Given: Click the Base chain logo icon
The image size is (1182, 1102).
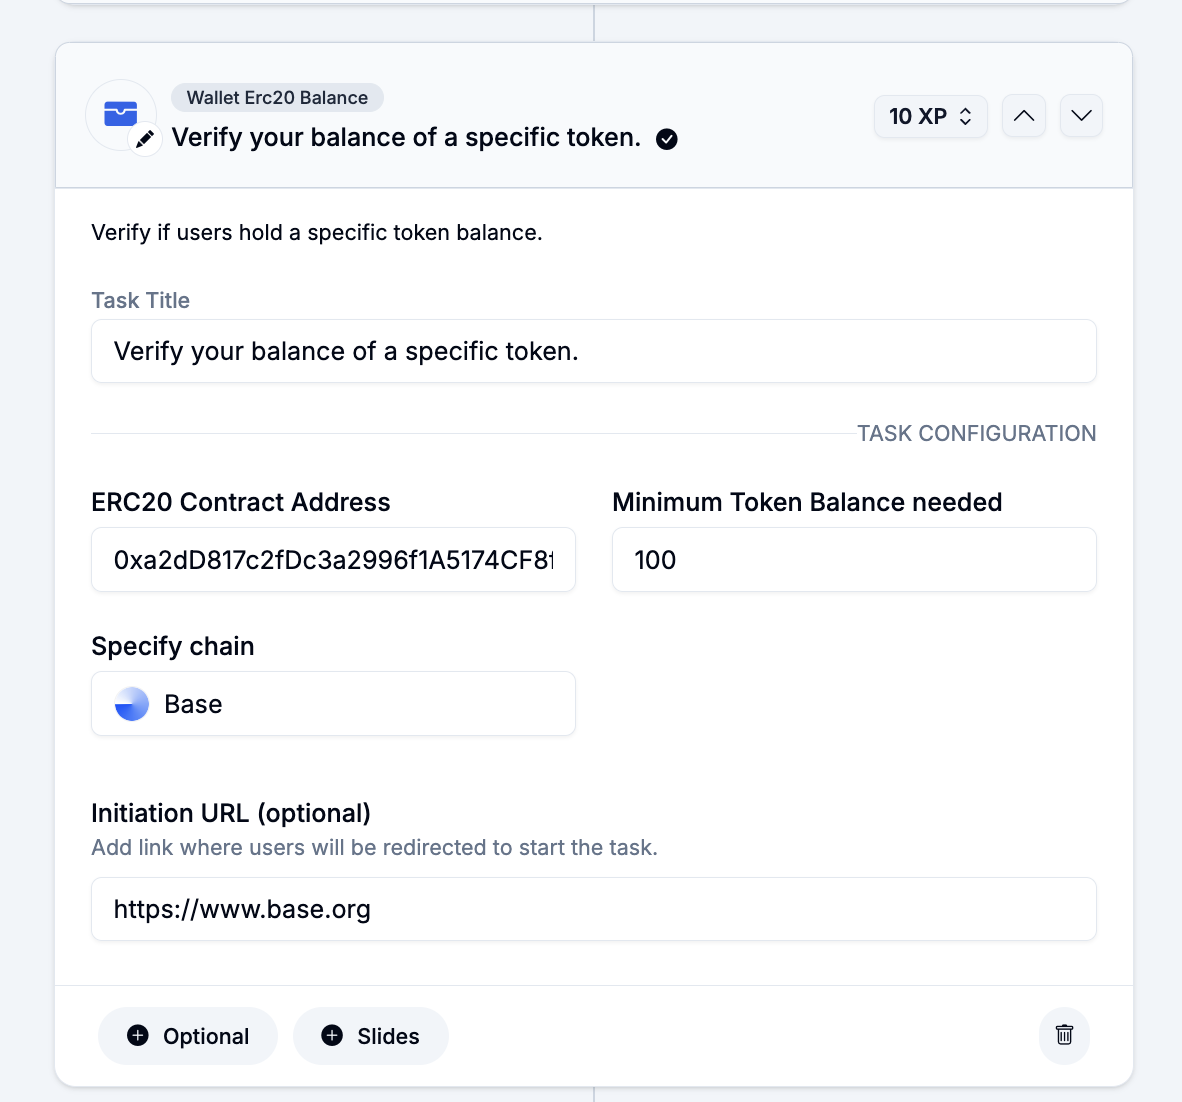Looking at the screenshot, I should (132, 704).
